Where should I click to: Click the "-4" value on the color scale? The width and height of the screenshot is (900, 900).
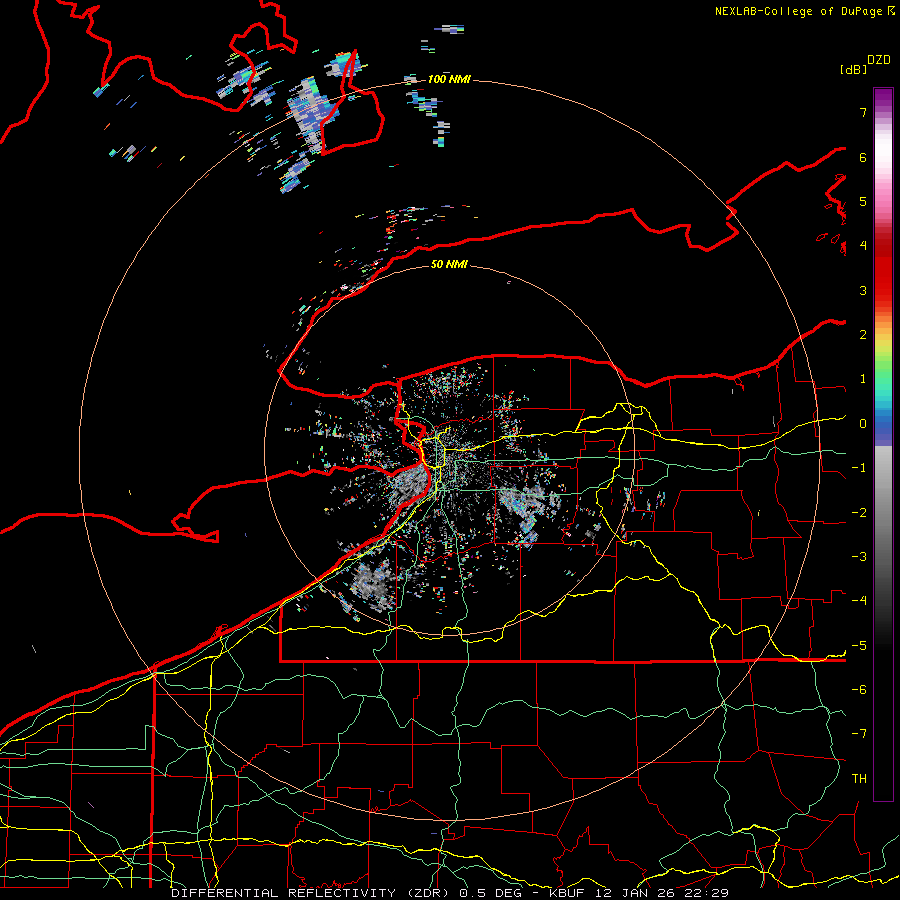click(x=859, y=601)
